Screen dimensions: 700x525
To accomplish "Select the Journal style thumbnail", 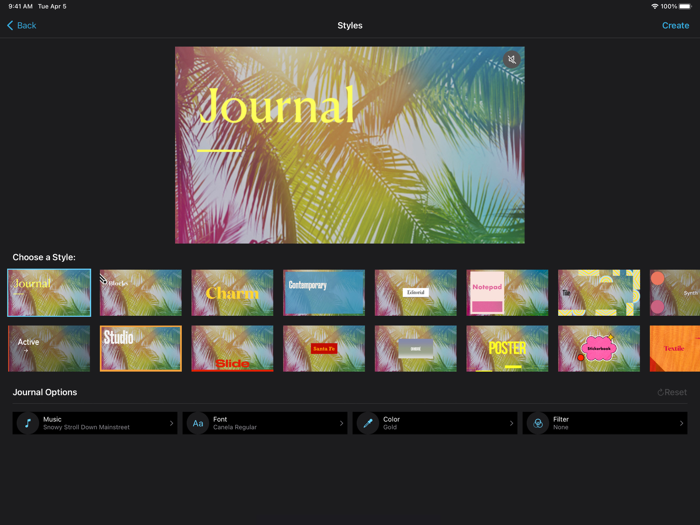I will [x=49, y=293].
